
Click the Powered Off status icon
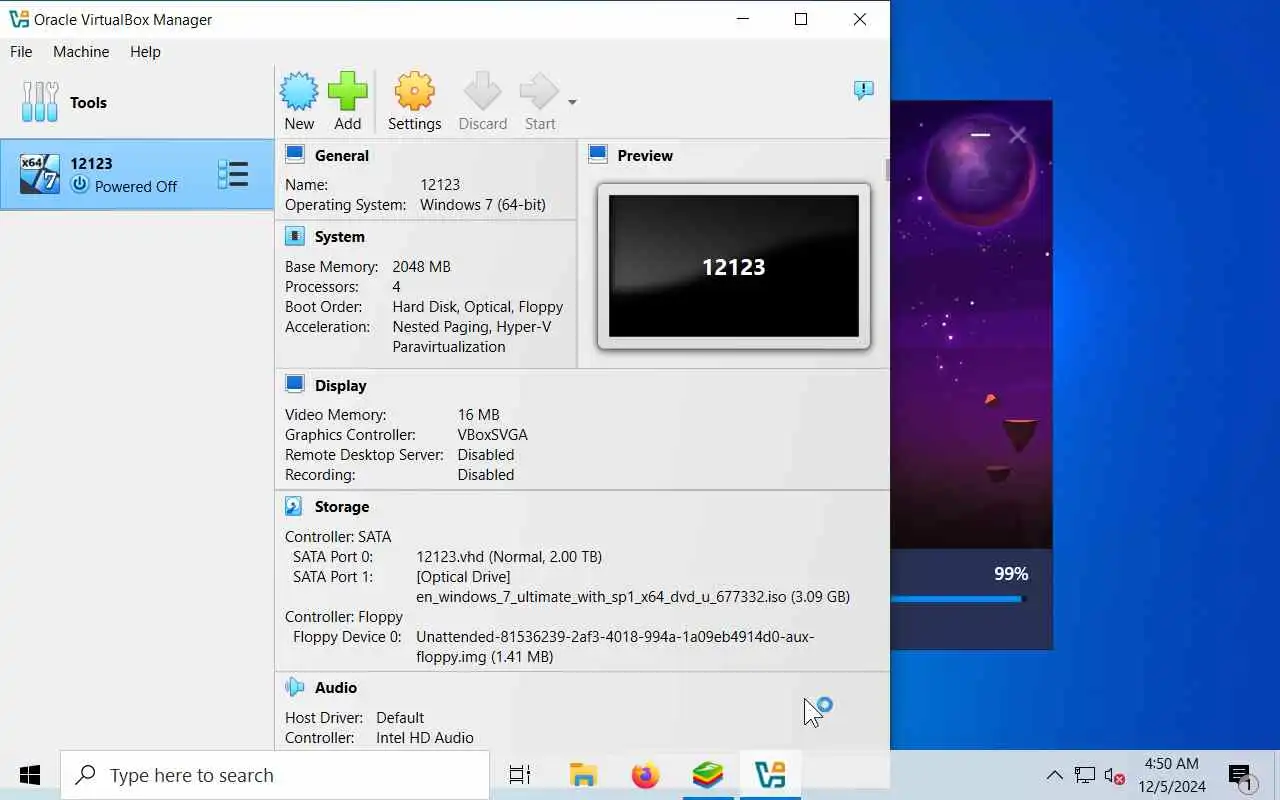pos(80,185)
